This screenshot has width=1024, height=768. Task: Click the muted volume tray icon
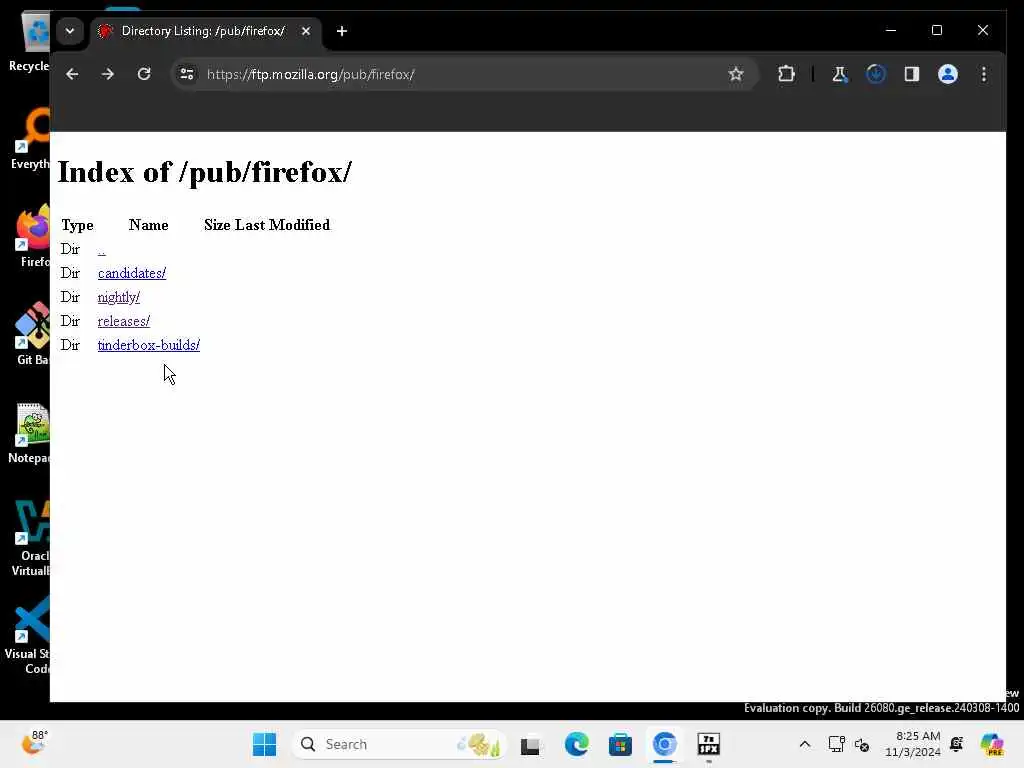862,744
